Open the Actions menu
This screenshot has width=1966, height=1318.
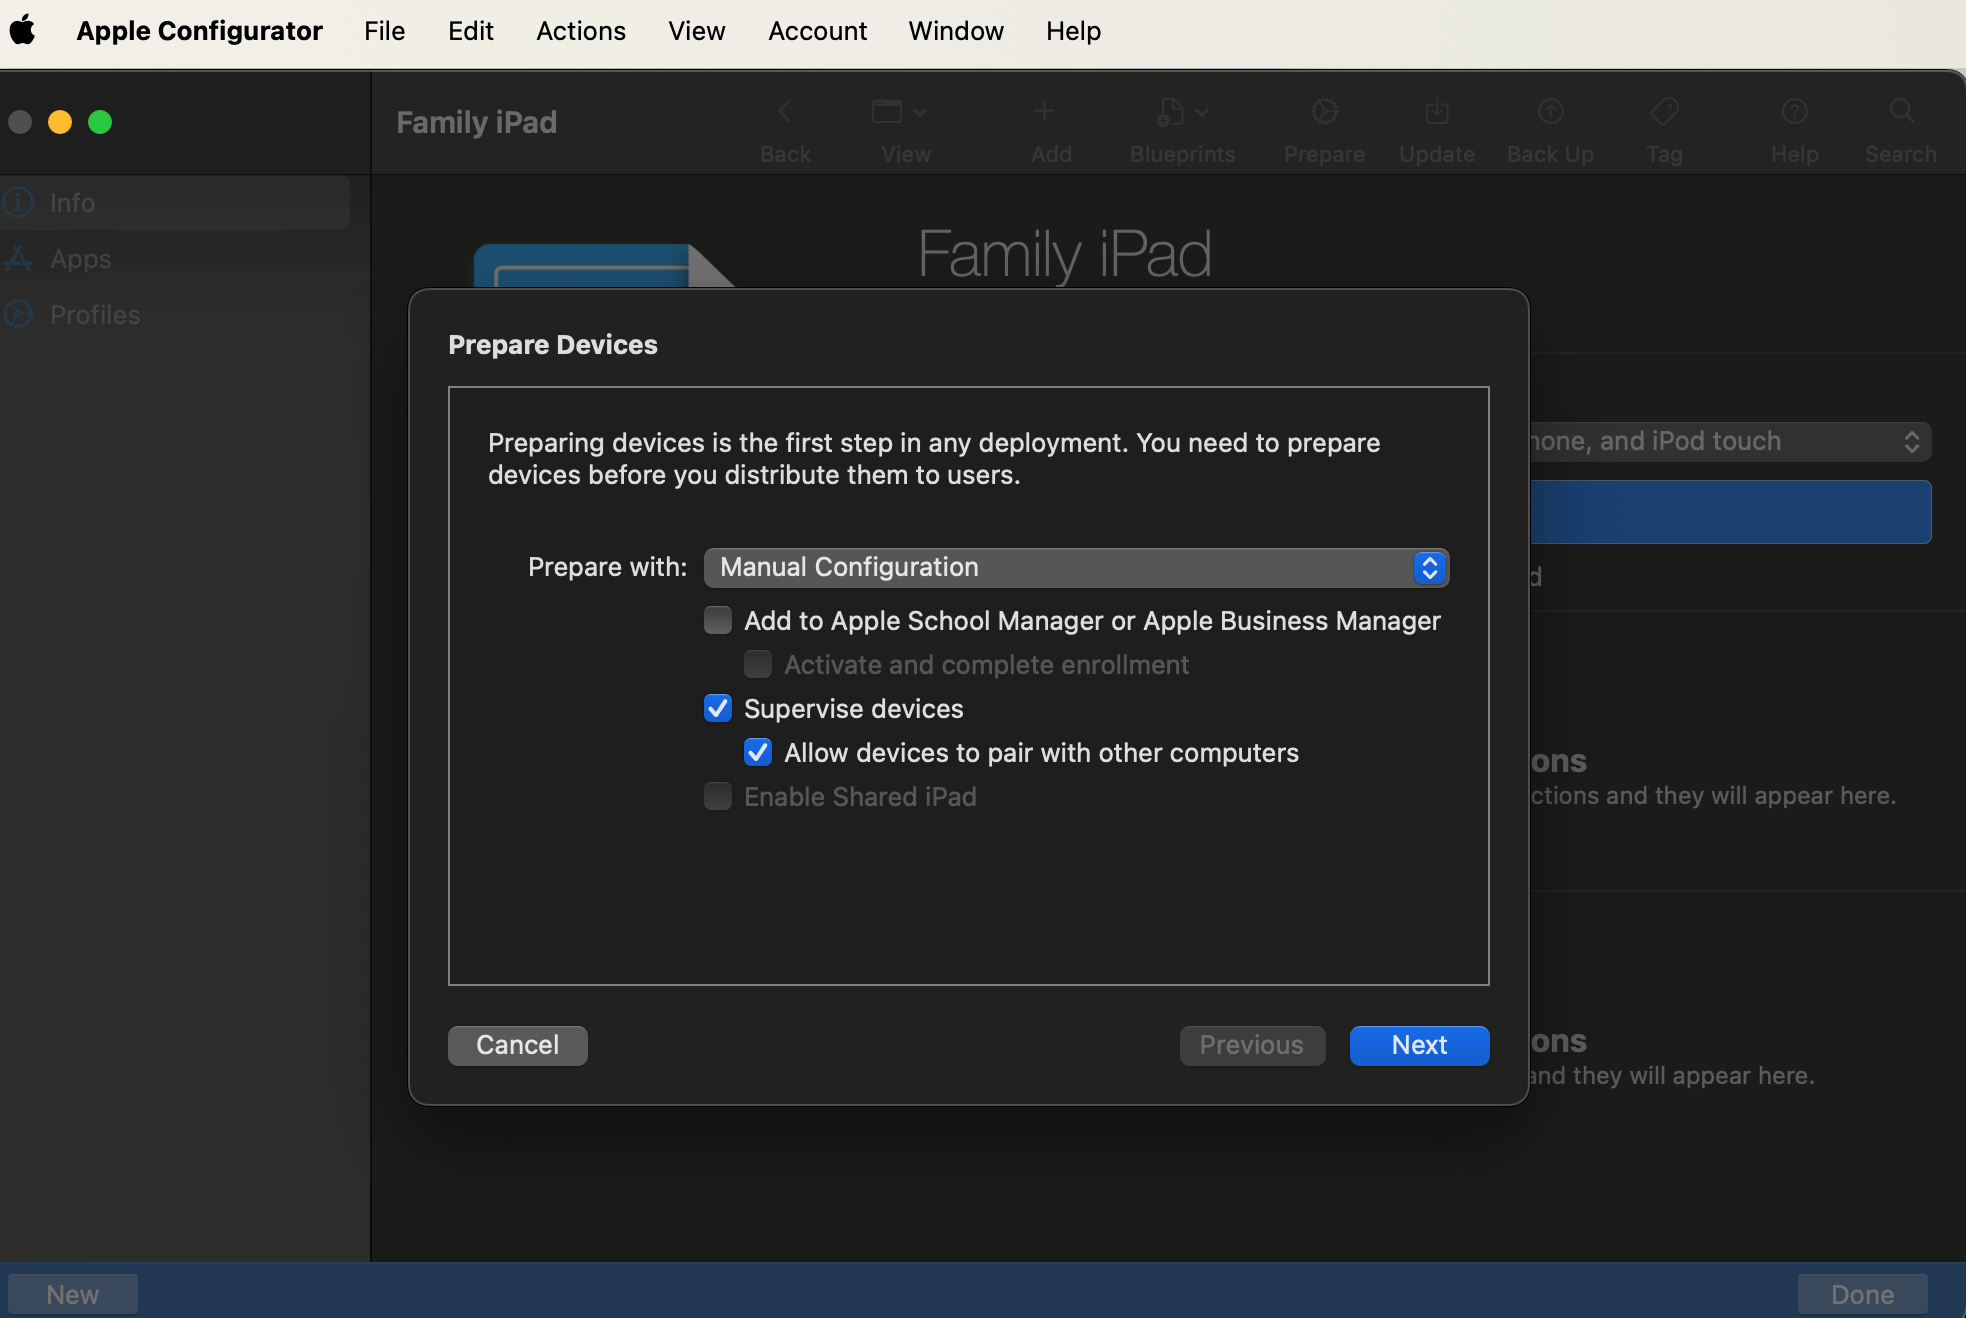580,31
